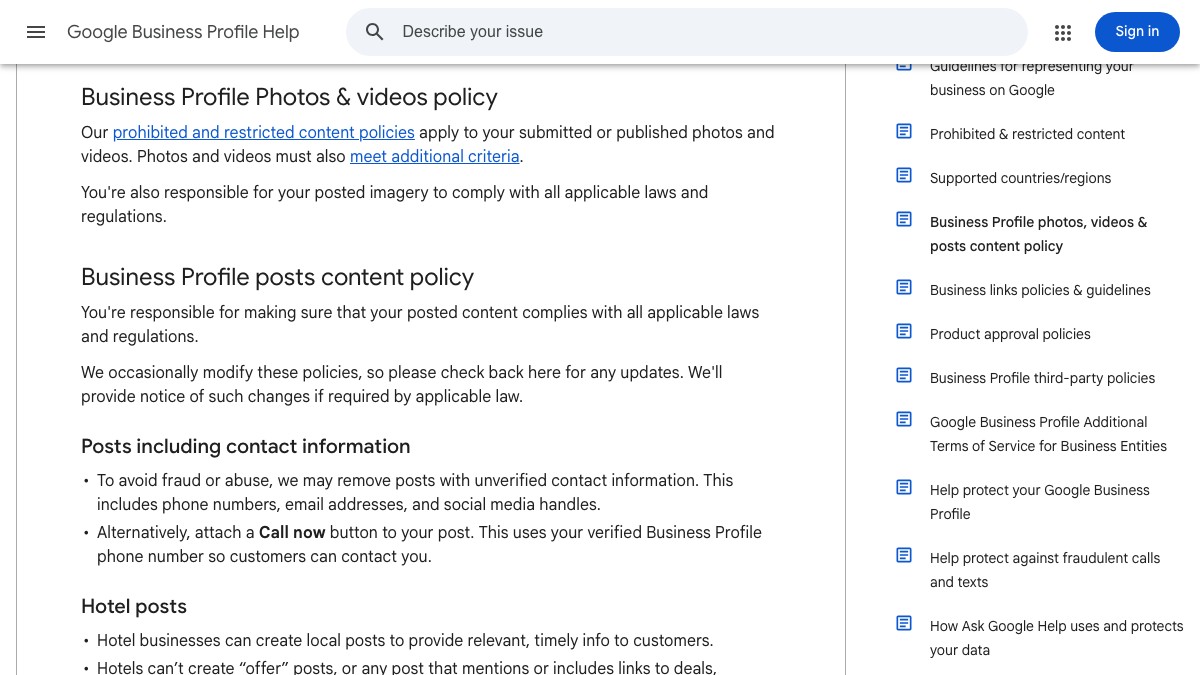The height and width of the screenshot is (675, 1200).
Task: Click Posts including contact information heading
Action: tap(246, 446)
